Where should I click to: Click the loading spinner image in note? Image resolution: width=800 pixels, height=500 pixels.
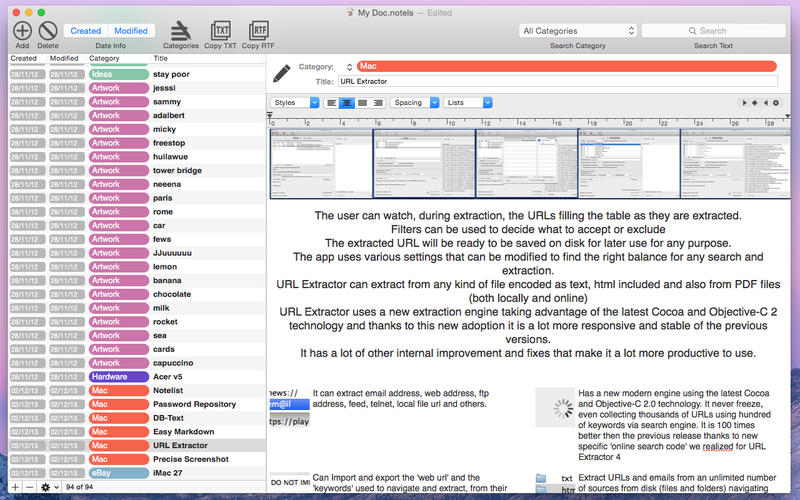tap(555, 408)
